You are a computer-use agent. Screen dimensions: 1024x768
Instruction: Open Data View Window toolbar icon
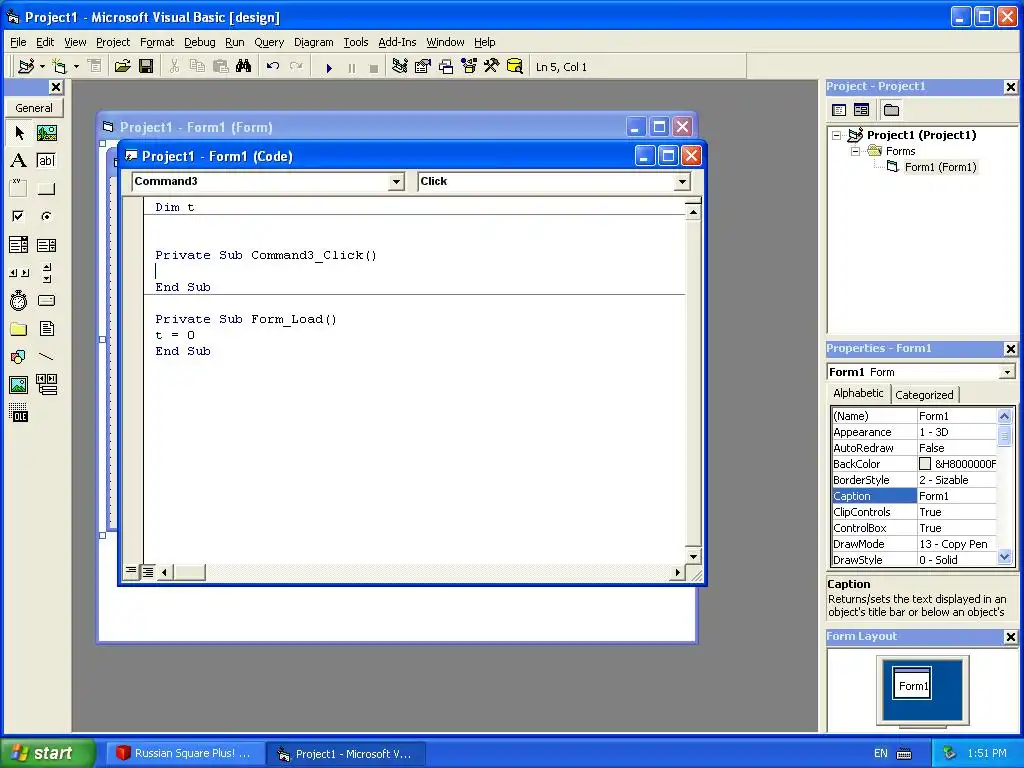pyautogui.click(x=515, y=67)
